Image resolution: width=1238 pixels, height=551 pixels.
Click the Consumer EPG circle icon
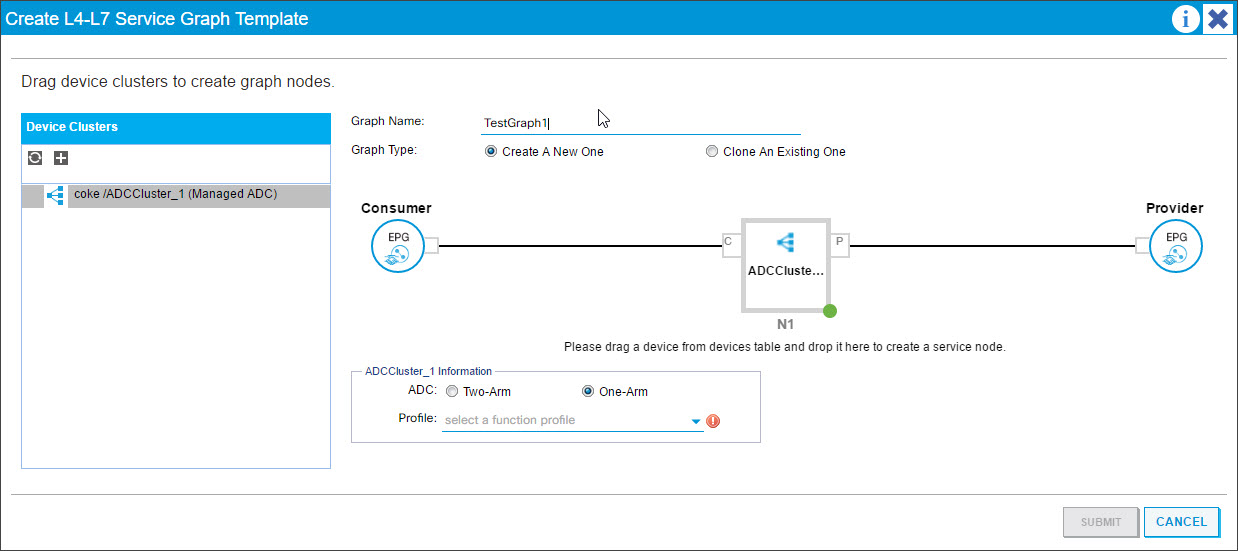(398, 246)
